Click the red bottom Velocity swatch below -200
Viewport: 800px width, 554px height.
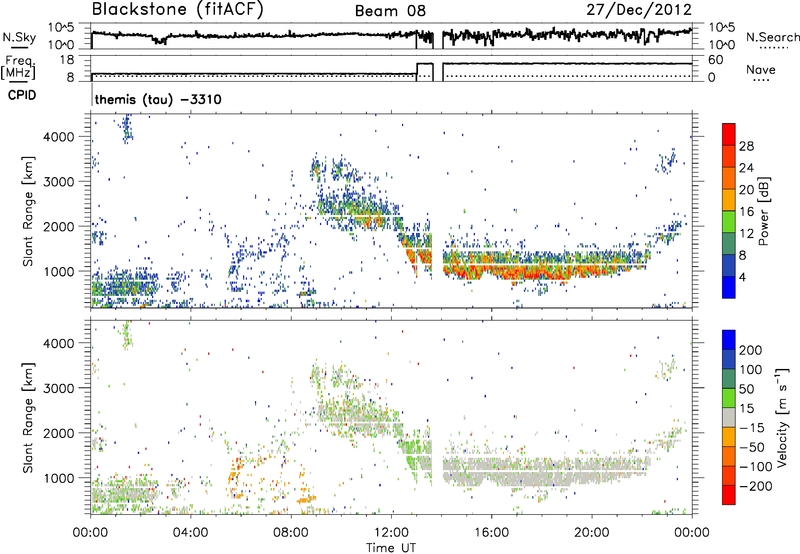pyautogui.click(x=729, y=495)
